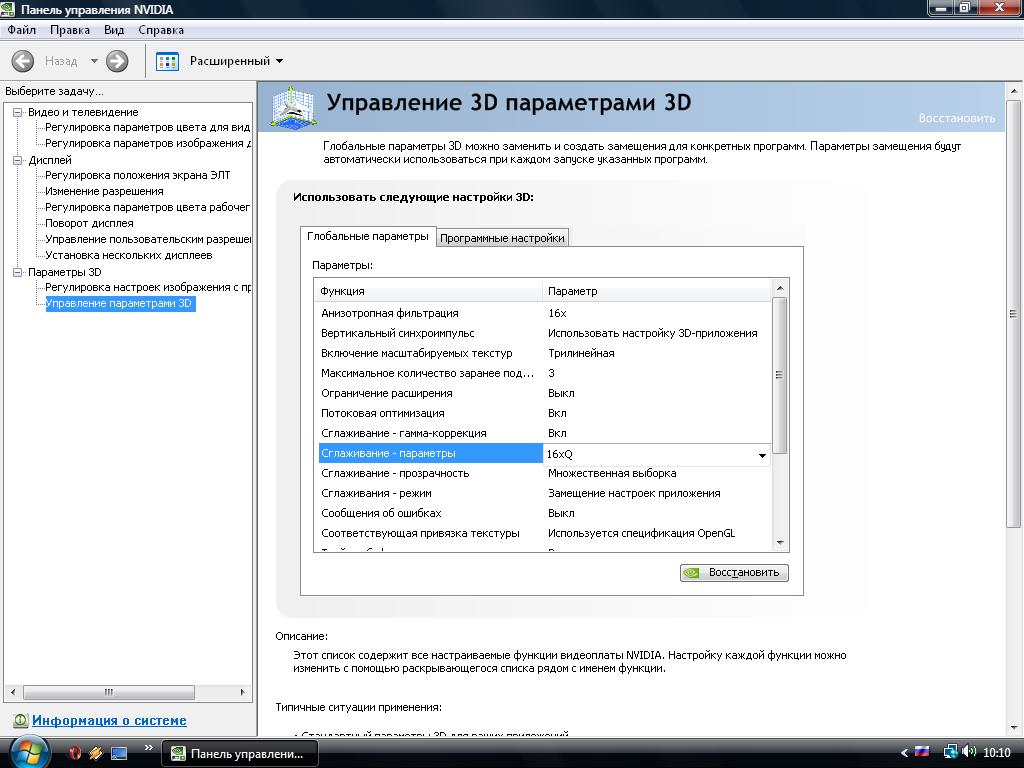Click Панель управления taskbar button
The image size is (1024, 768).
coord(240,754)
